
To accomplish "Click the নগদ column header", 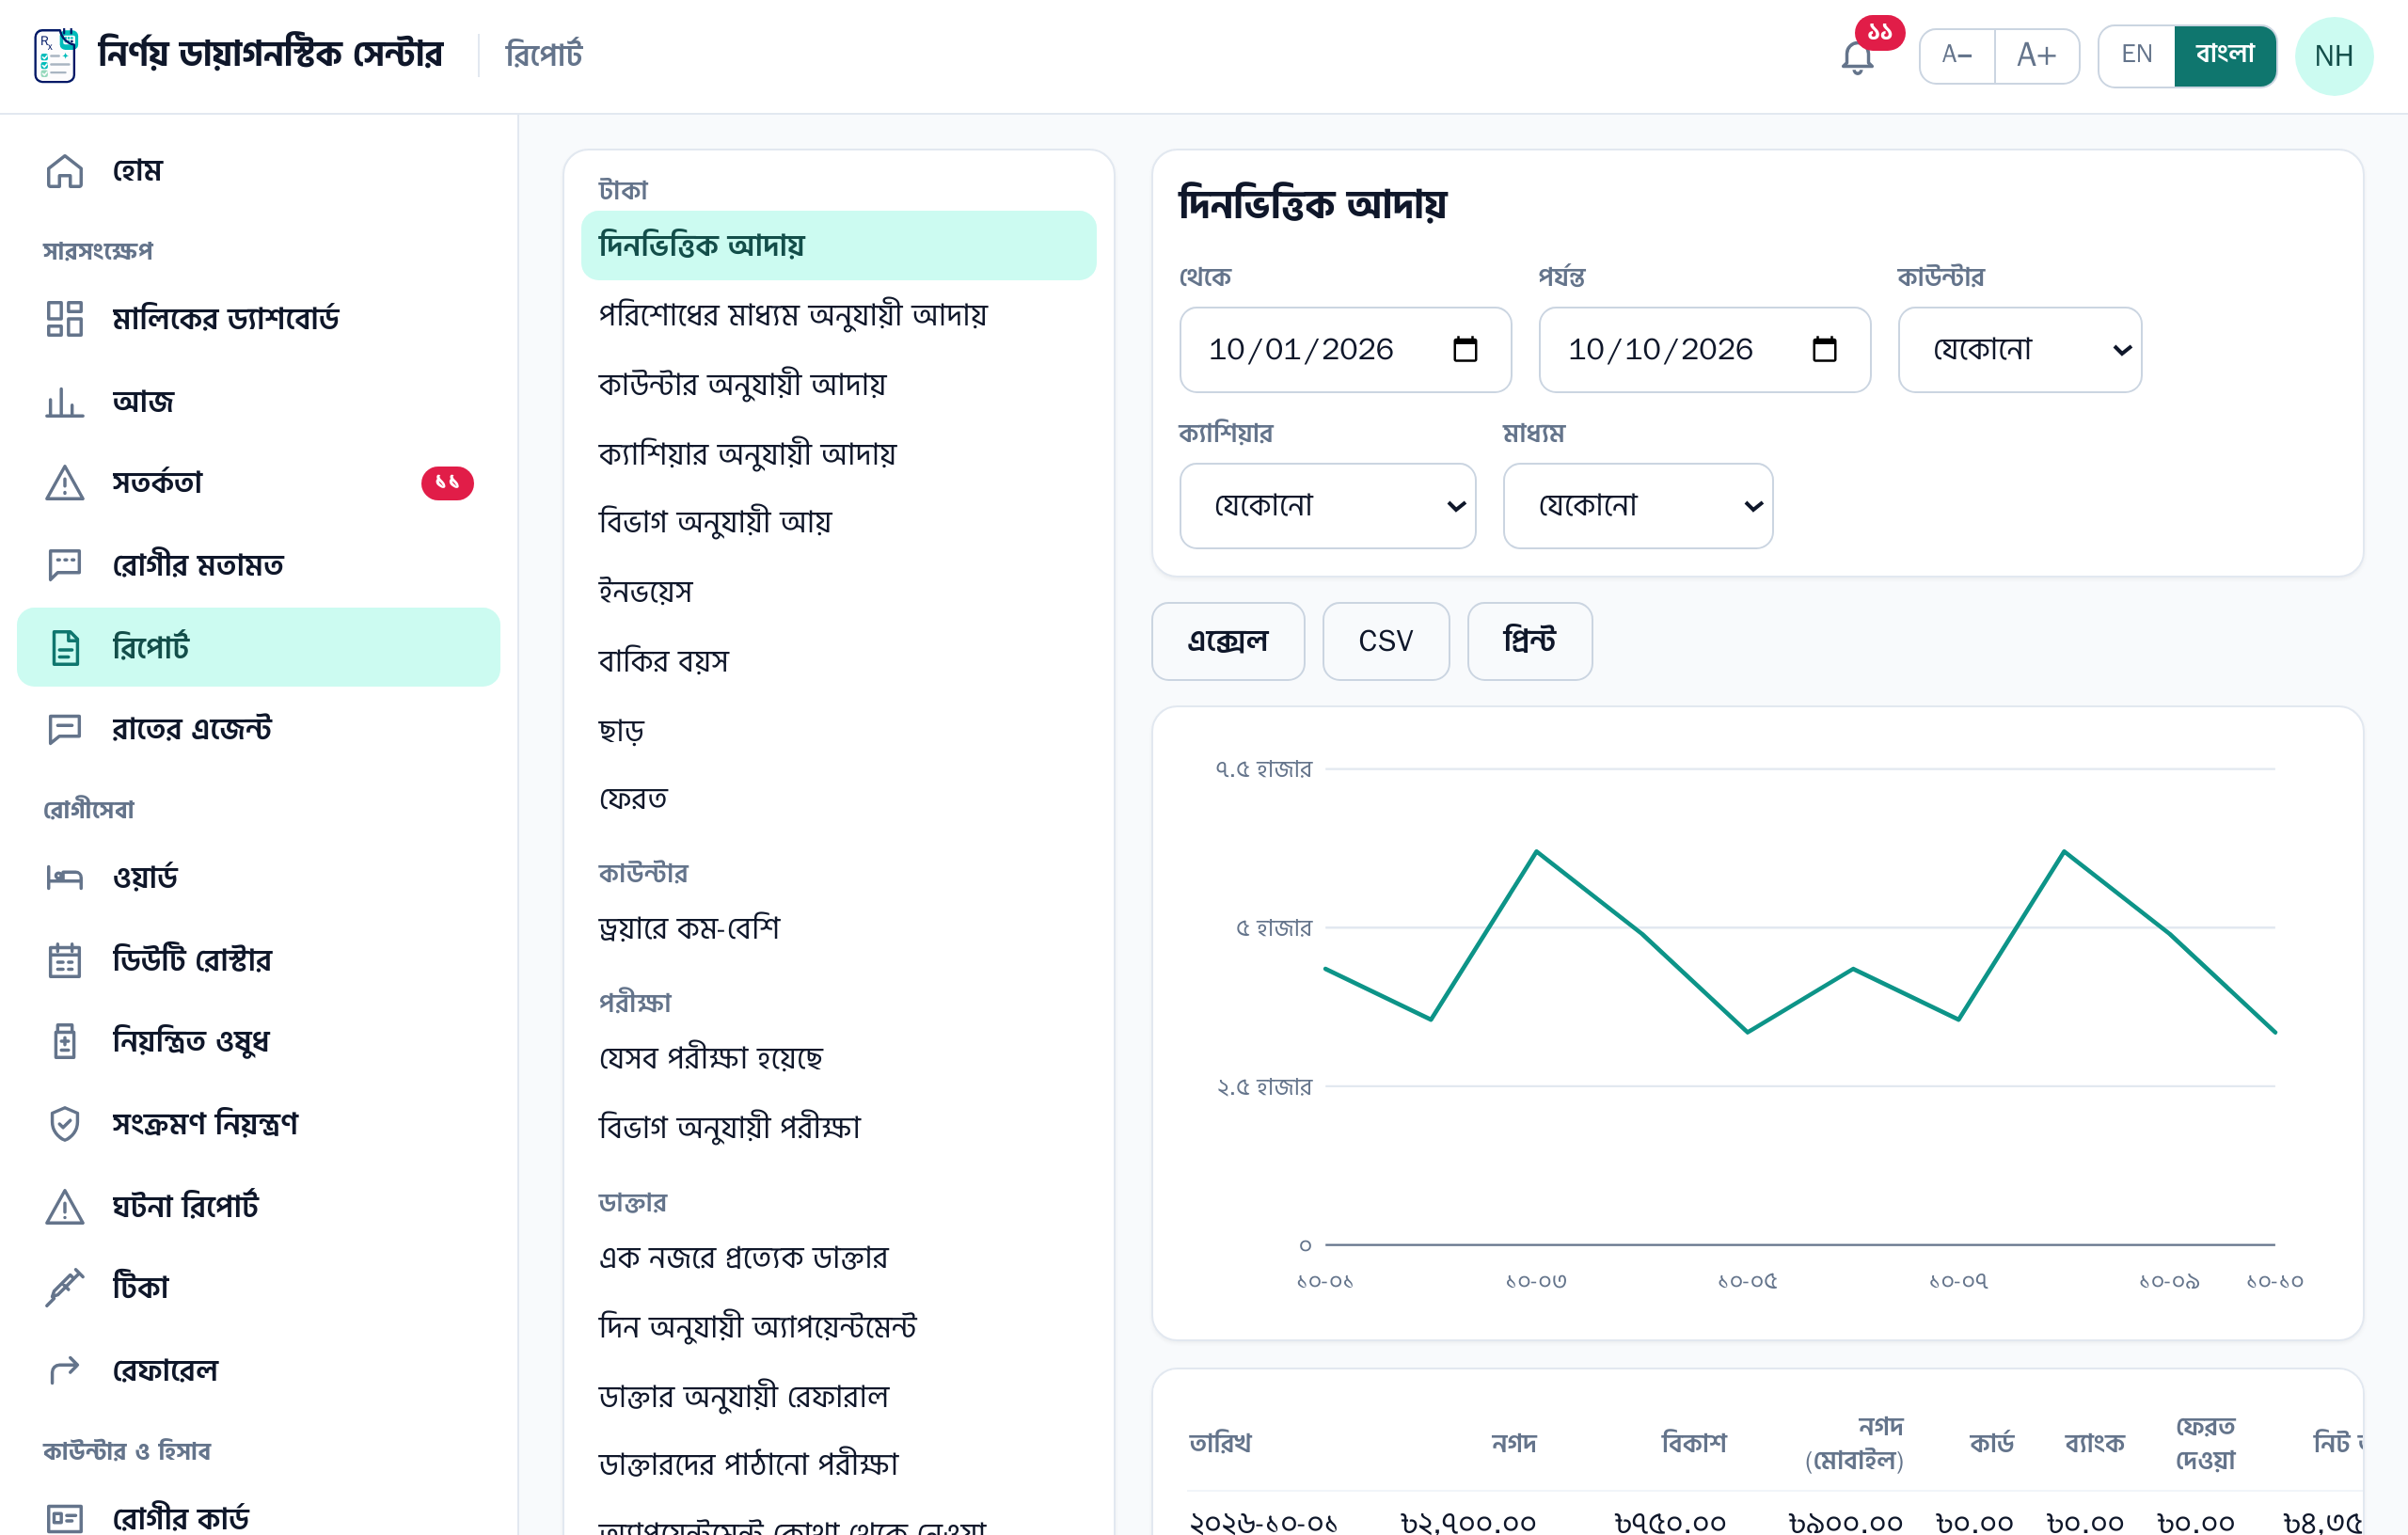I will click(1513, 1442).
